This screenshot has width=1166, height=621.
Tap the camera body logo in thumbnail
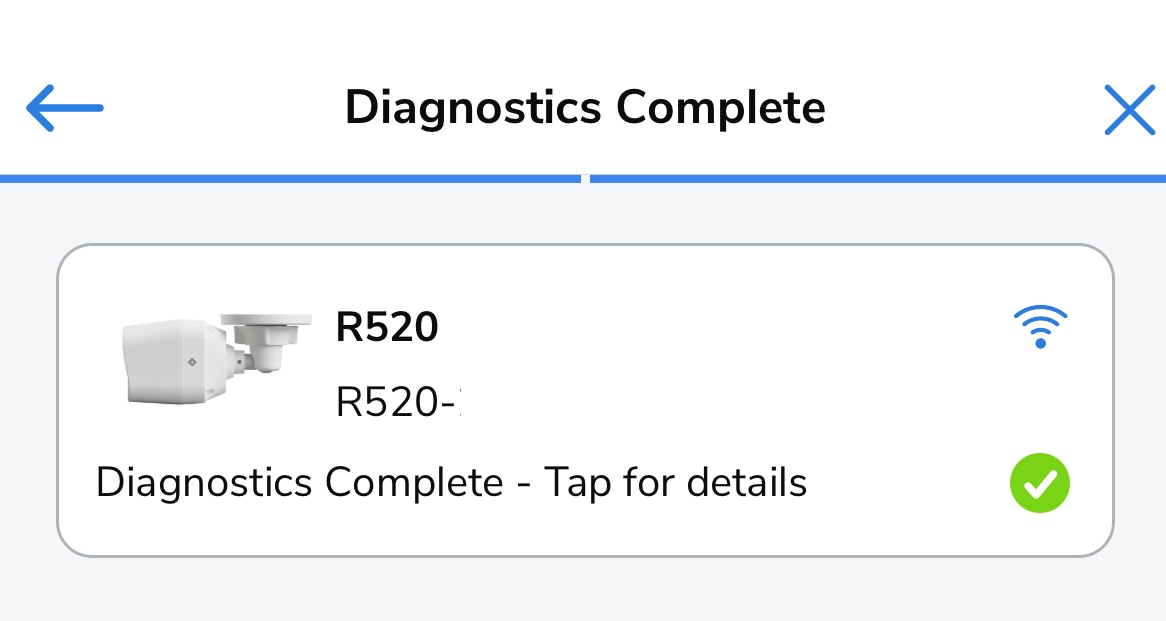coord(192,361)
